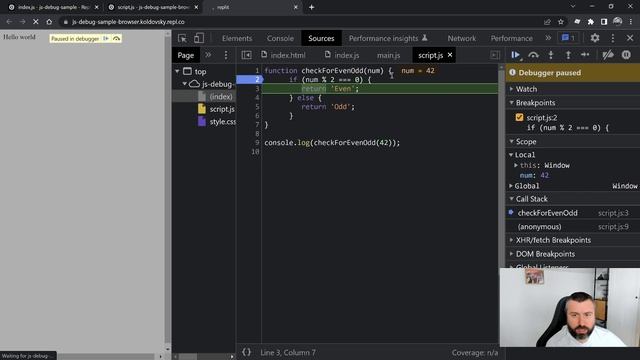Hide the debugger sidebar icon
The image size is (640, 360).
tap(495, 55)
